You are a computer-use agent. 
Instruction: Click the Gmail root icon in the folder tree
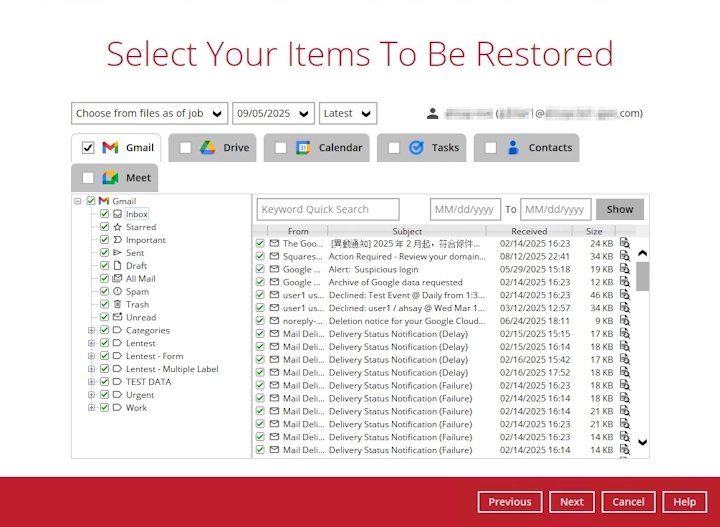[x=104, y=201]
